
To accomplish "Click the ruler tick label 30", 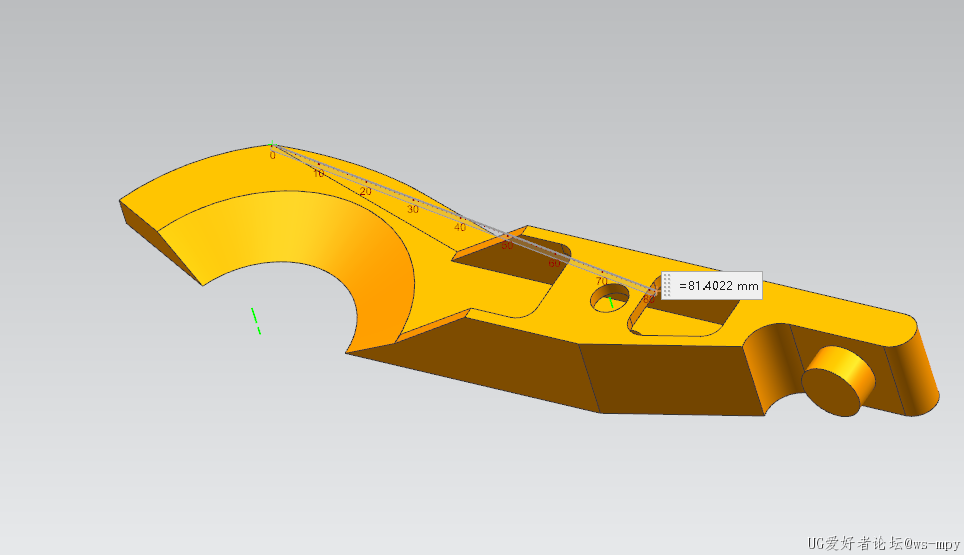I will [x=413, y=210].
